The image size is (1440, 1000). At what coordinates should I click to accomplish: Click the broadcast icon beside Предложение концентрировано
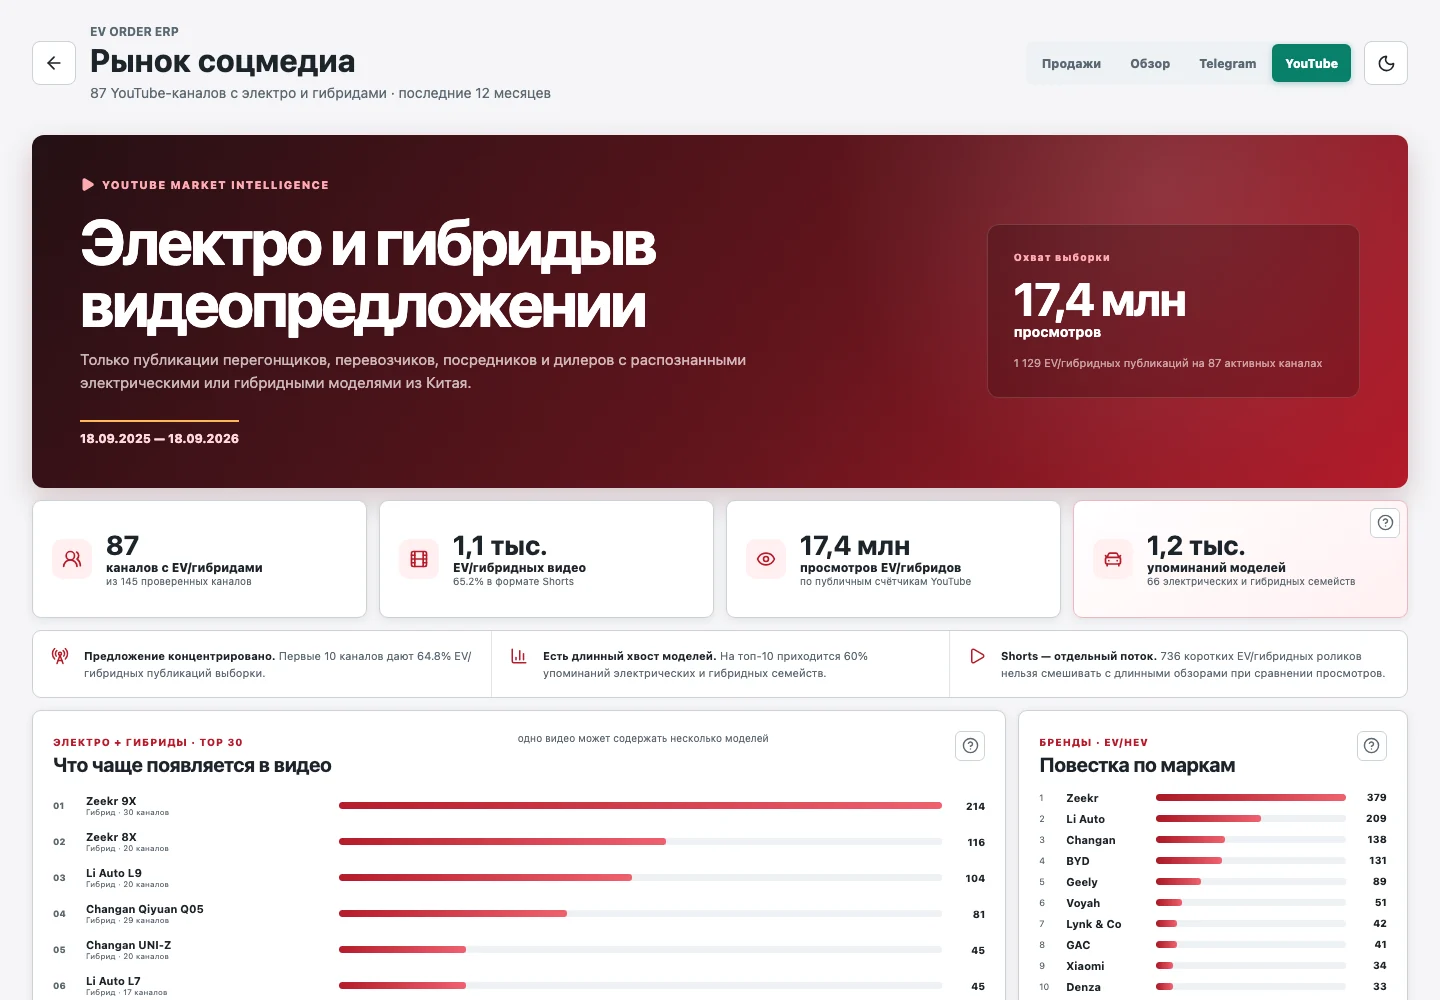point(60,656)
